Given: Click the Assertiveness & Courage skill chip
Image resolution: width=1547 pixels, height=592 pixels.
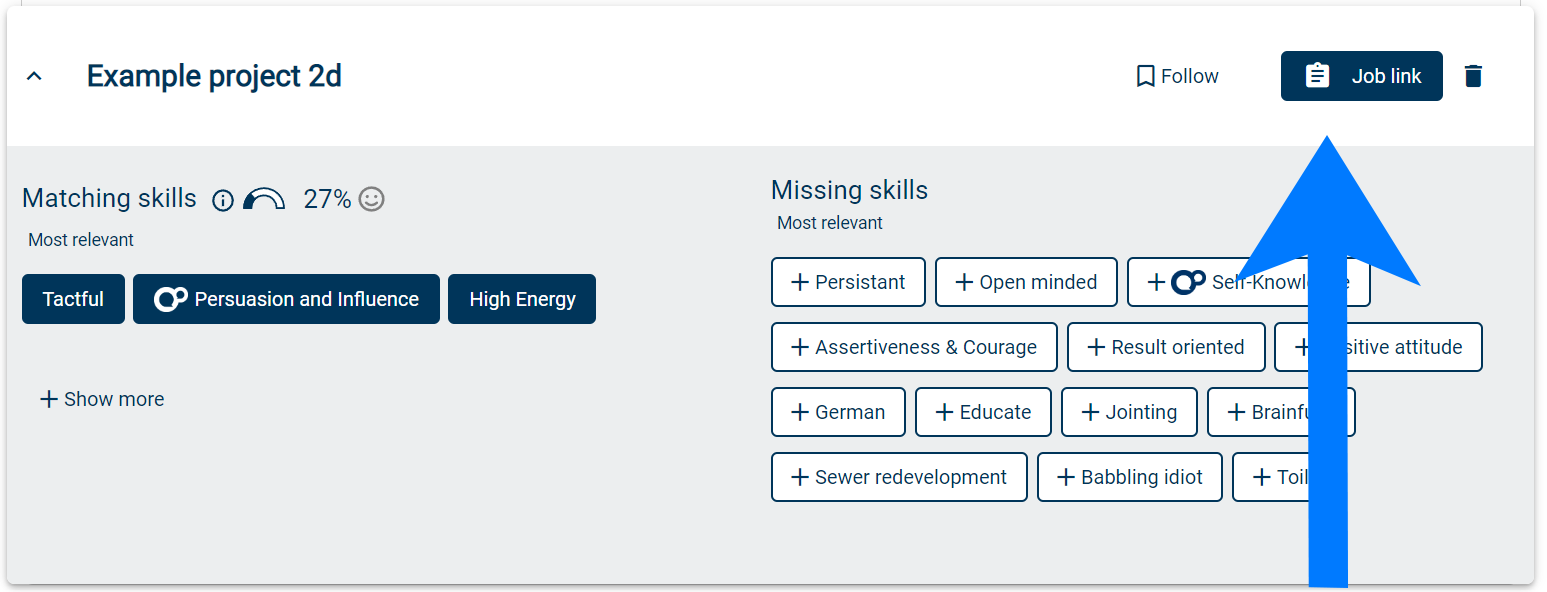Looking at the screenshot, I should click(913, 347).
